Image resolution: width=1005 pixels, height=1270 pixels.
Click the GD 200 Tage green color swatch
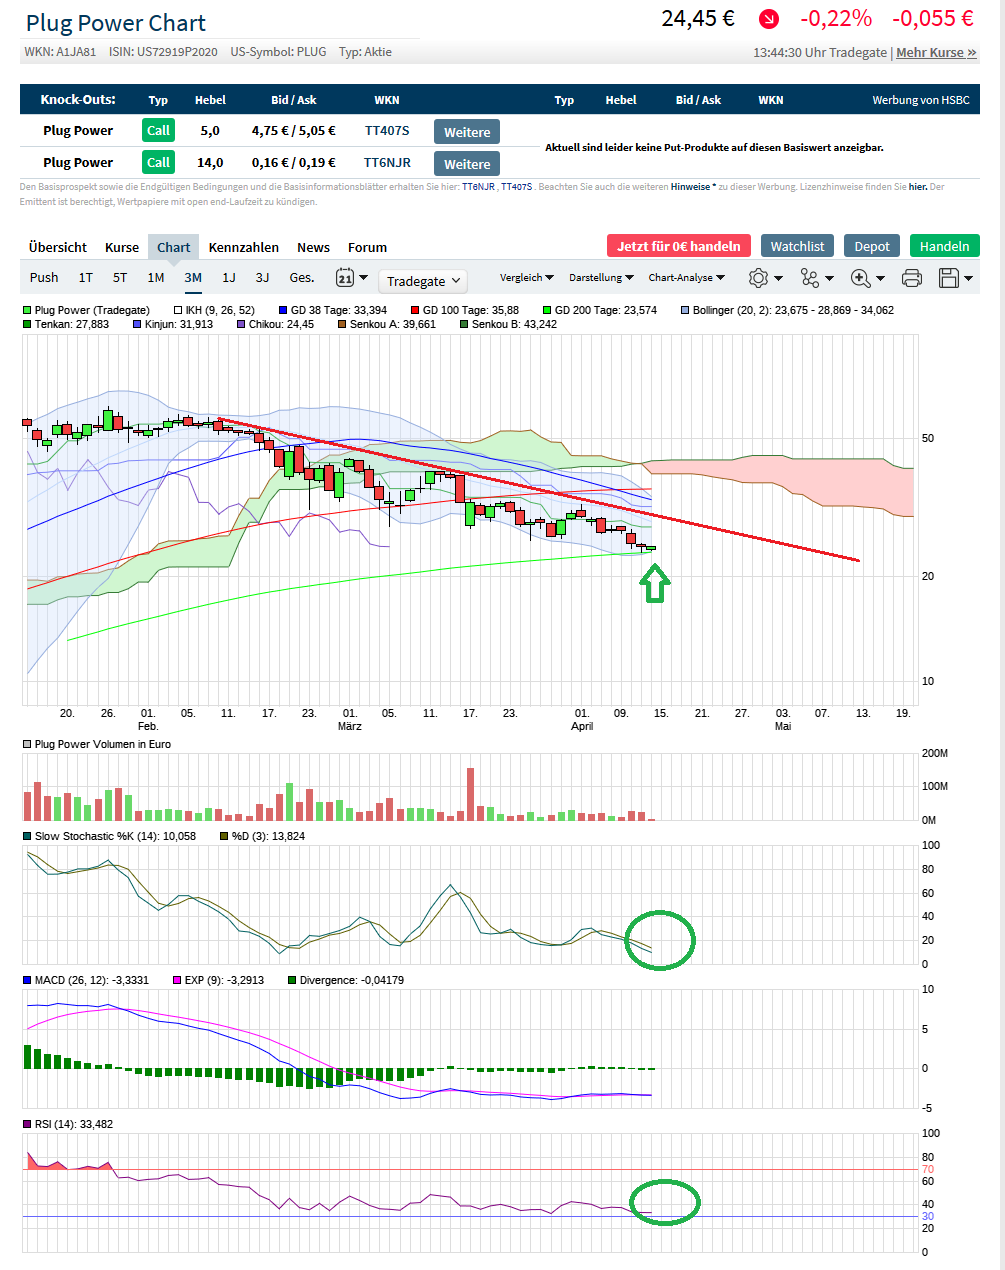tap(547, 310)
